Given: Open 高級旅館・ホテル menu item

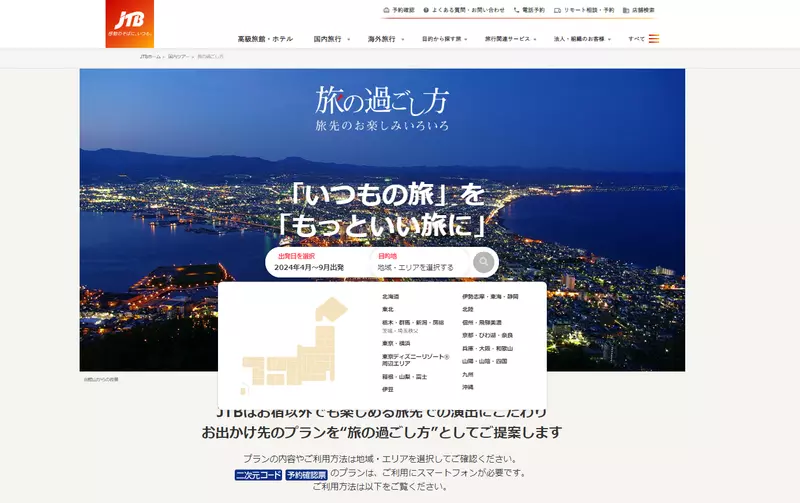Looking at the screenshot, I should pos(265,39).
